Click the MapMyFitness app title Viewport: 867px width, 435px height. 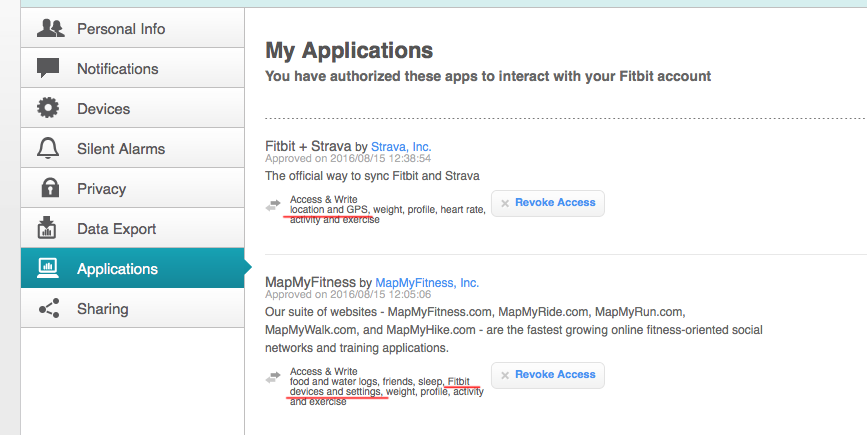[310, 282]
